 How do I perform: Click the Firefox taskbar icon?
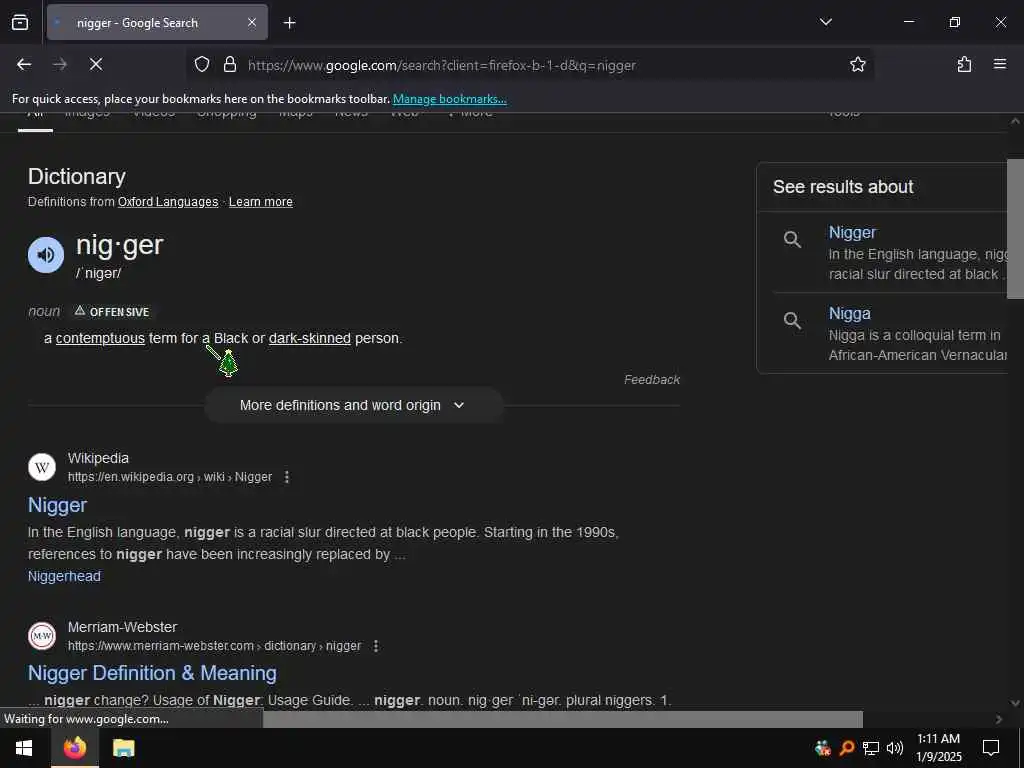click(x=75, y=748)
